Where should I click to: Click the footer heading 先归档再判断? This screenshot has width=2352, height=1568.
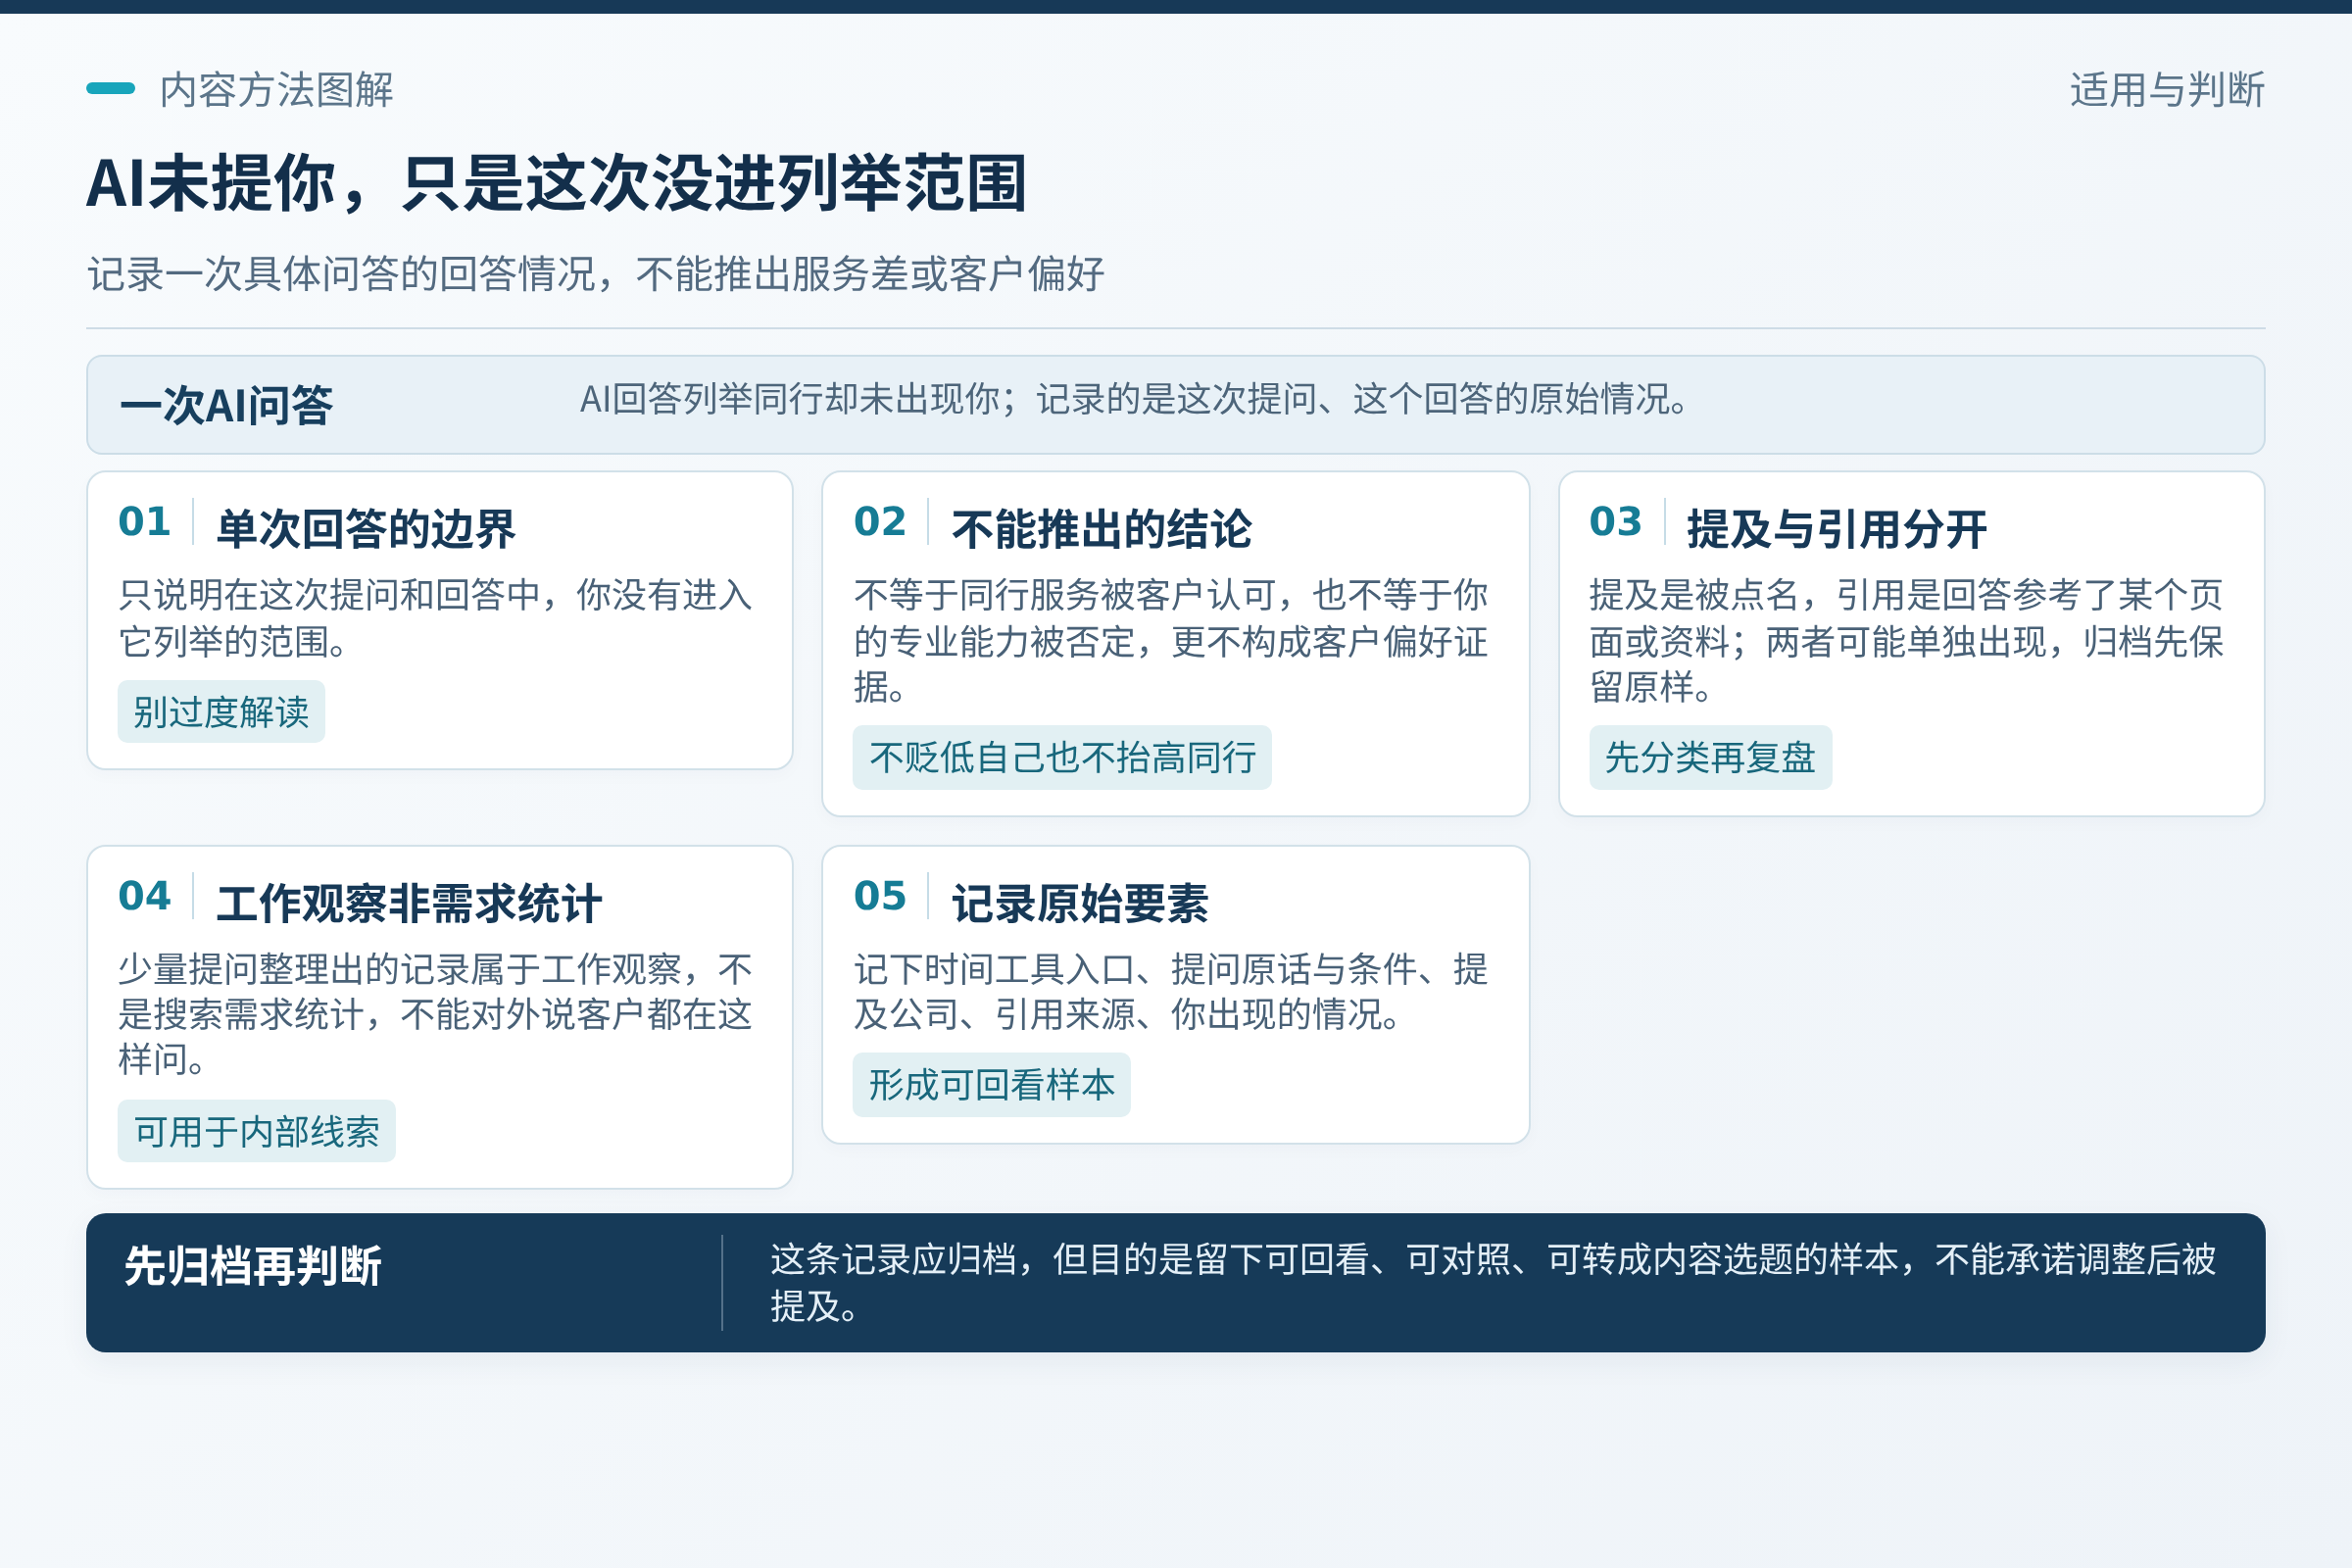(253, 1266)
